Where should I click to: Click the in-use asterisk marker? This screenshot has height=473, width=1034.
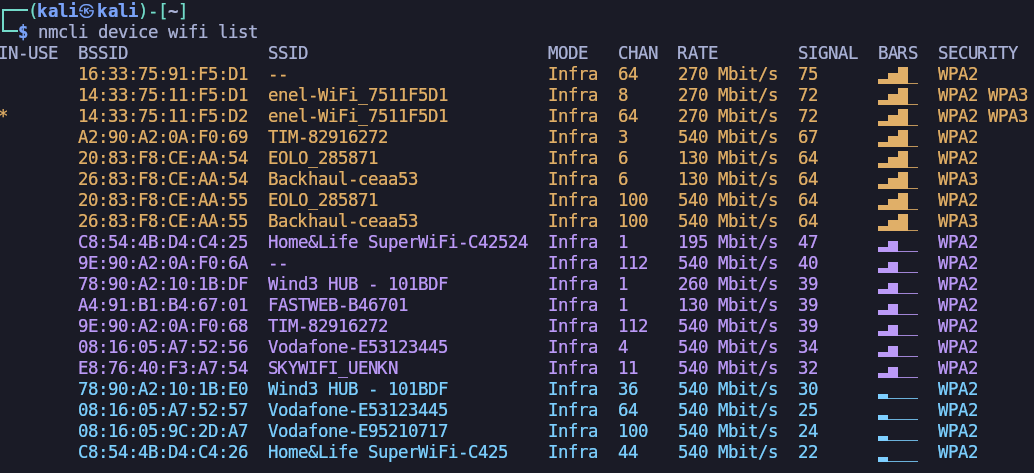pyautogui.click(x=4, y=117)
